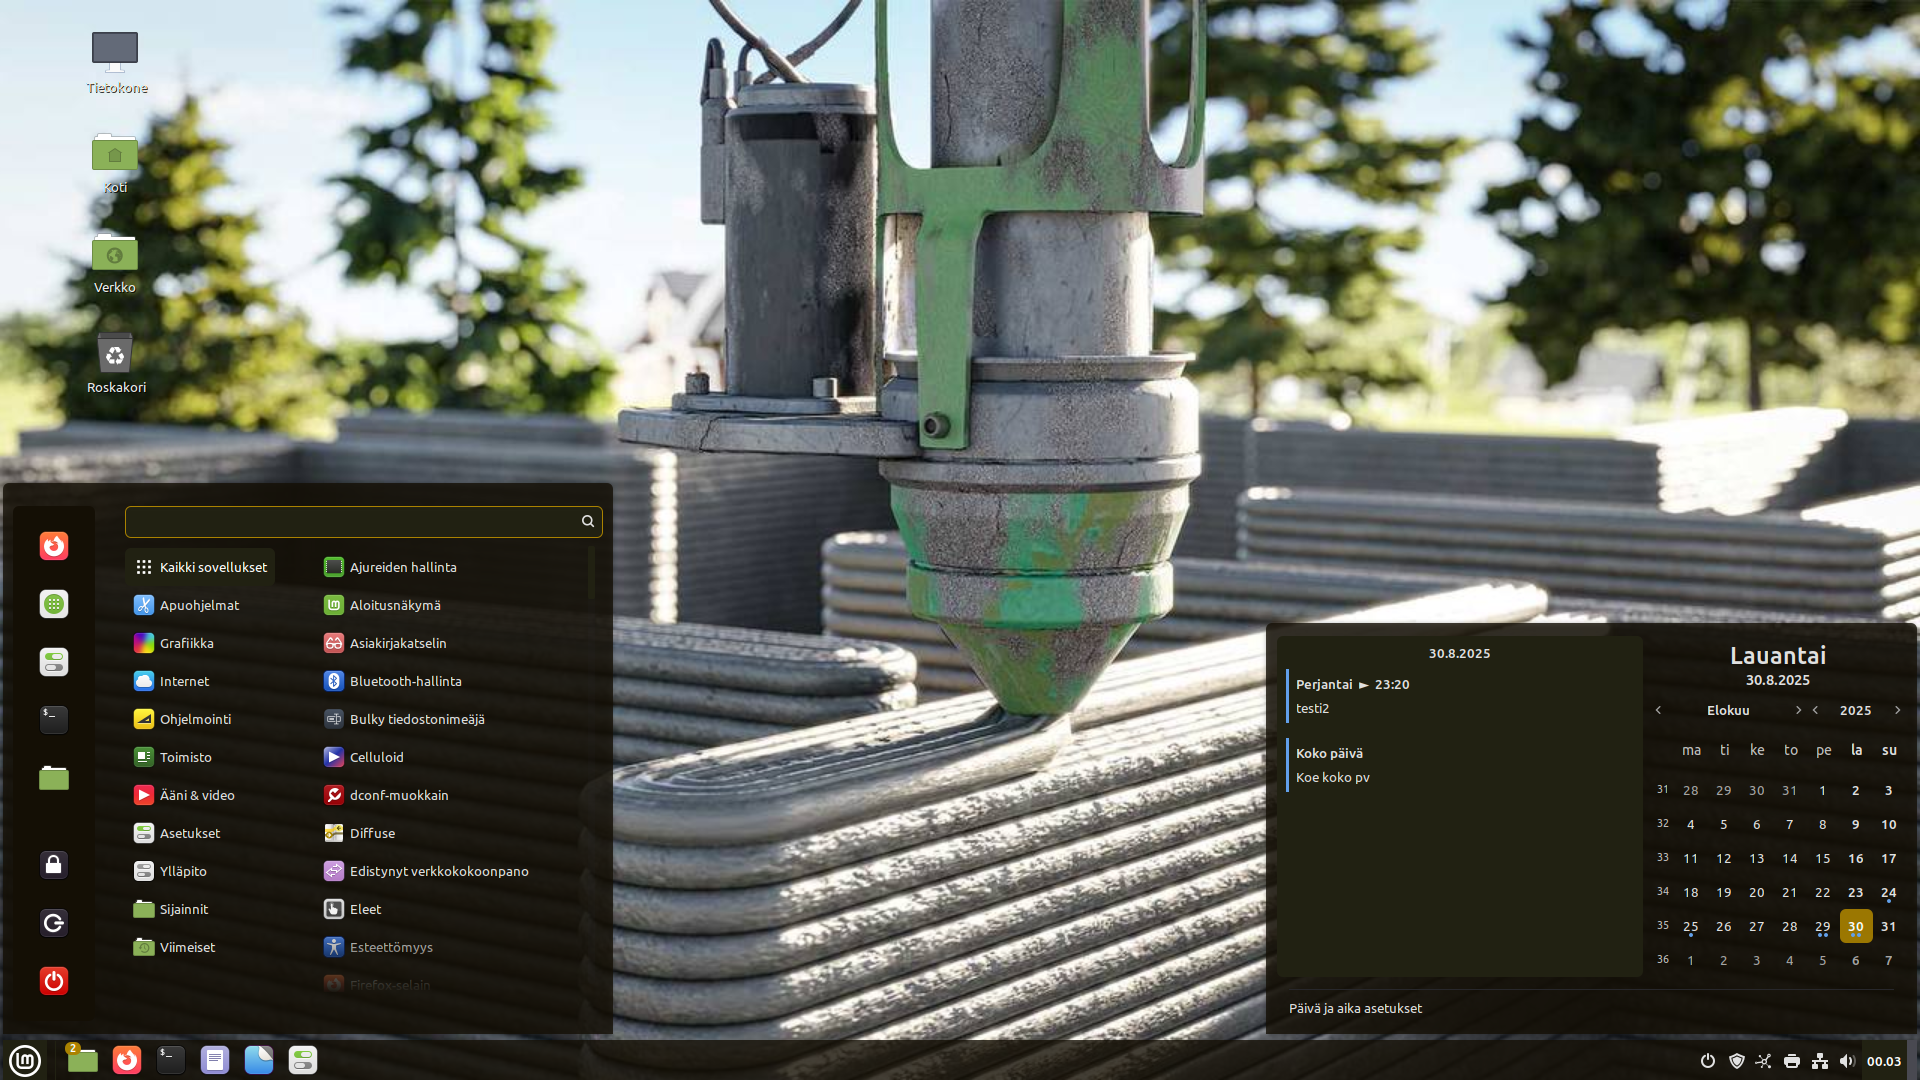Click the Firefox icon in menu sidebar
The width and height of the screenshot is (1920, 1080).
click(54, 546)
